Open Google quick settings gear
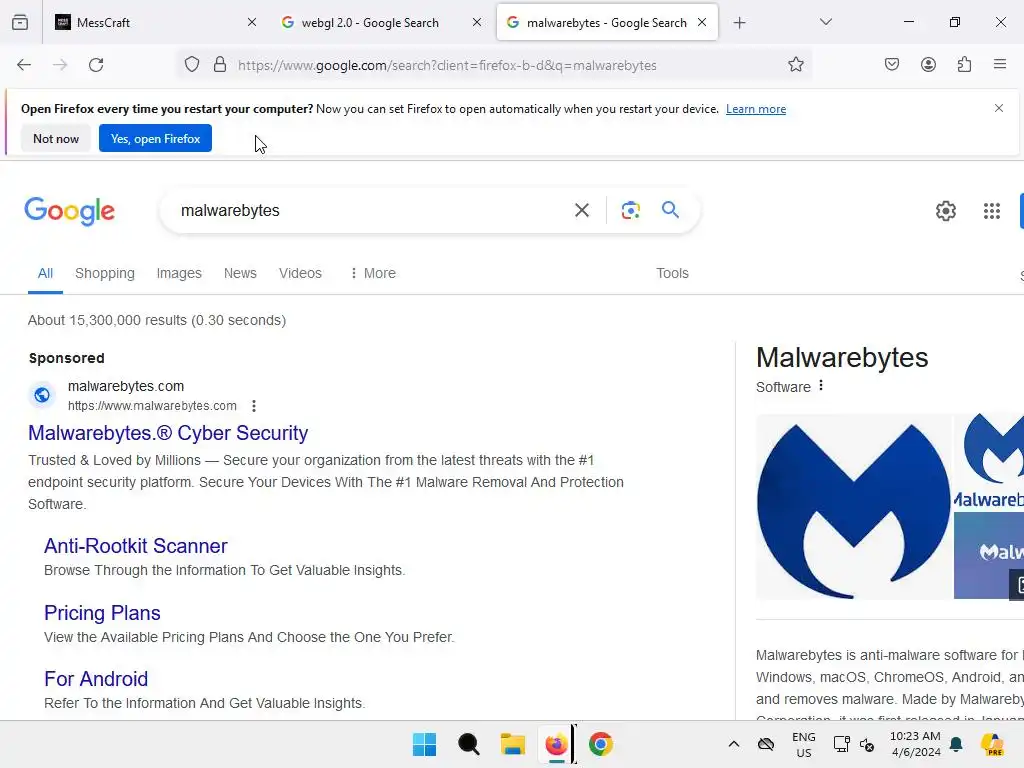This screenshot has width=1024, height=768. coord(946,210)
